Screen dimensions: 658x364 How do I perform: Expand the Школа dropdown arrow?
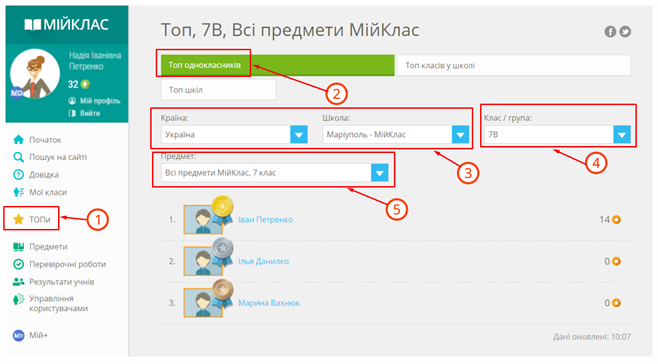(460, 135)
